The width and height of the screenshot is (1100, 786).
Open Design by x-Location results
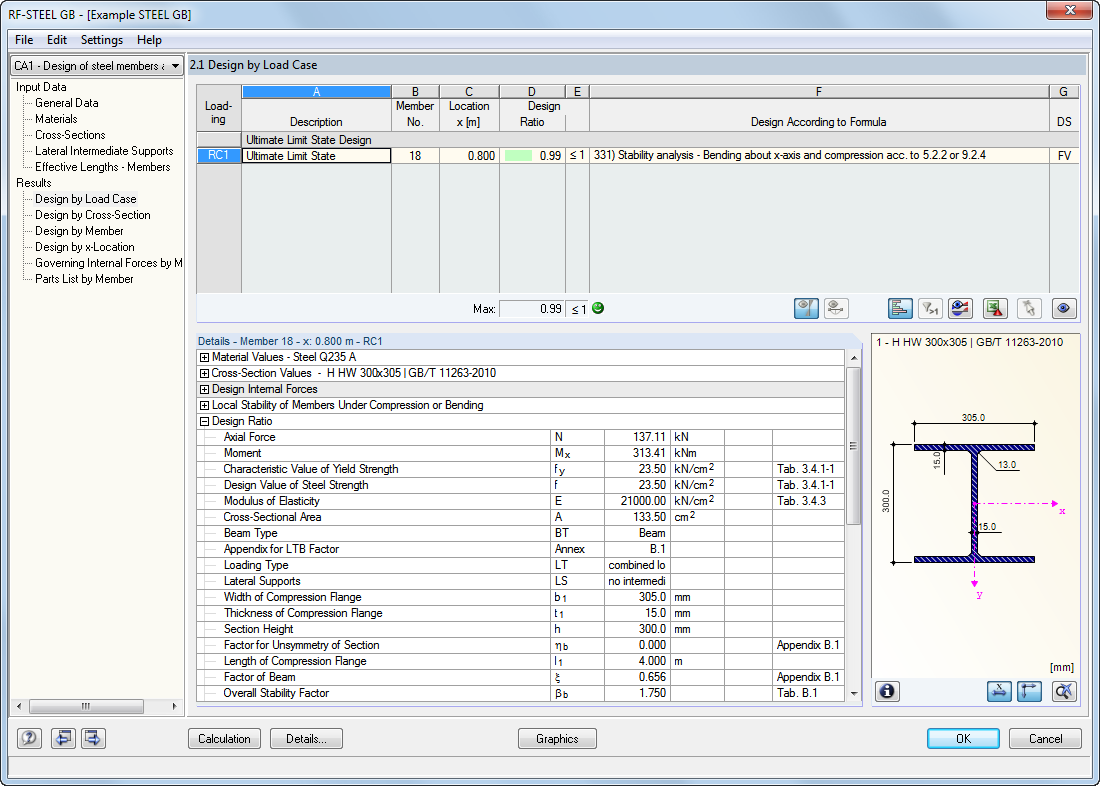click(x=85, y=247)
